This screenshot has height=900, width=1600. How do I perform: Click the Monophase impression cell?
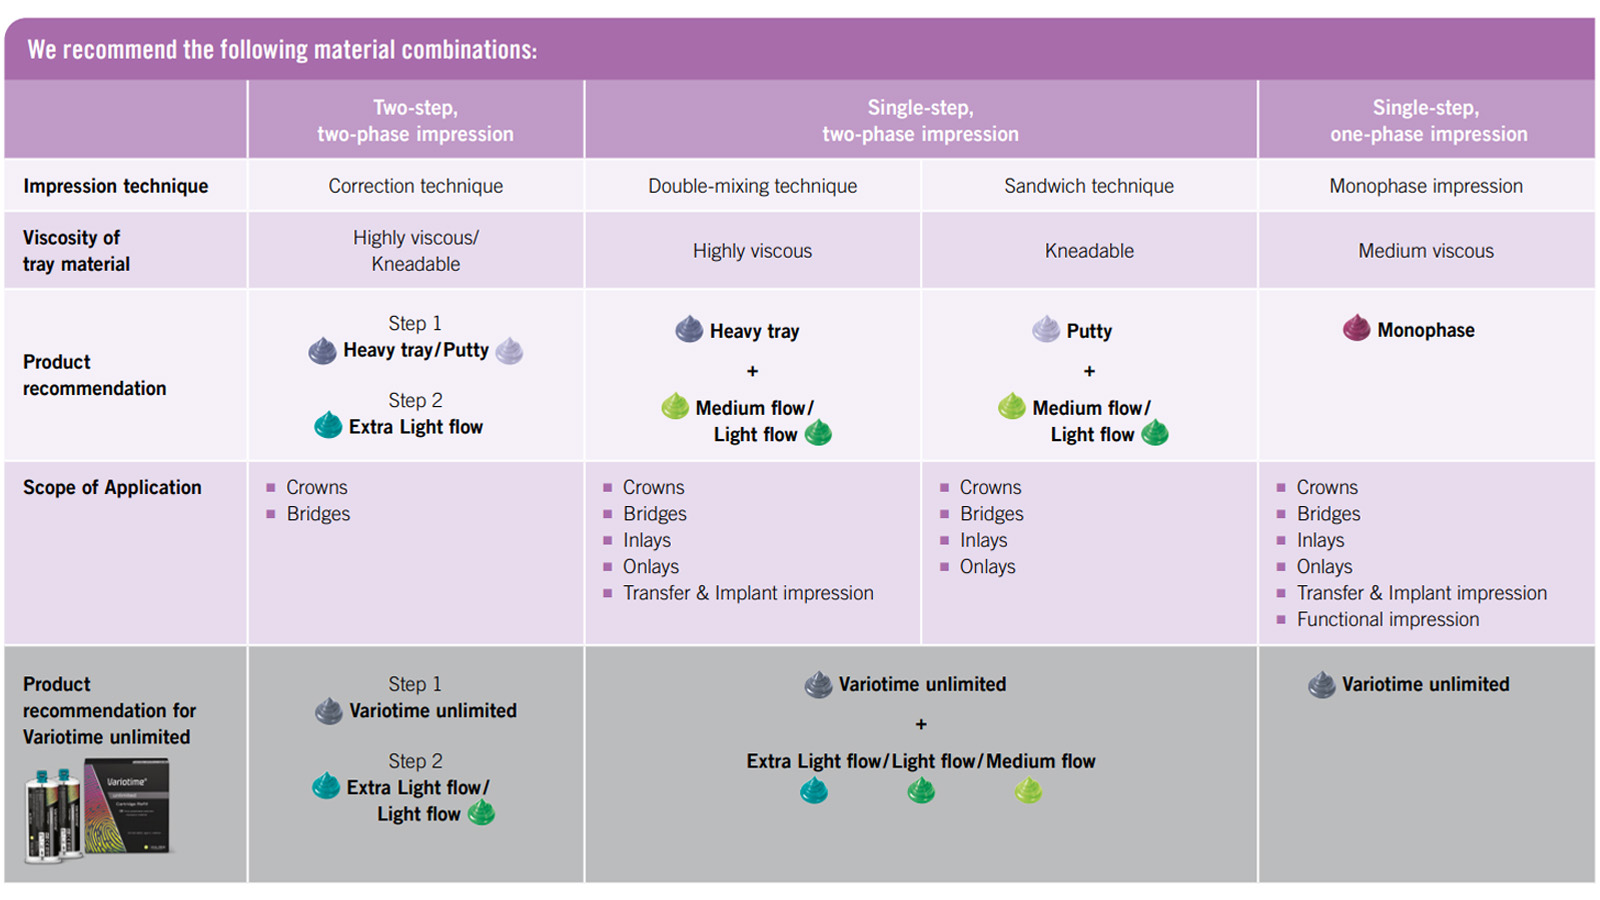click(x=1426, y=186)
